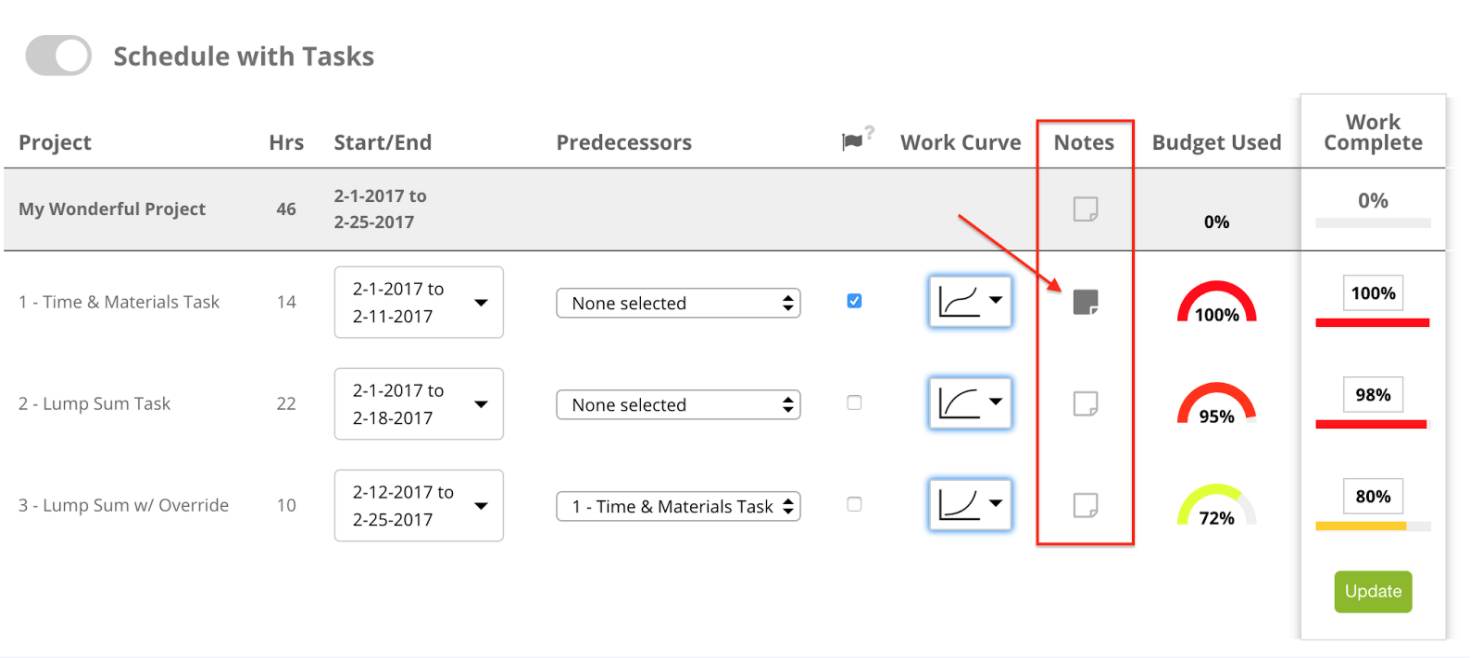Open the notes icon for Time & Materials Task
This screenshot has height=658, width=1472.
pos(1085,301)
